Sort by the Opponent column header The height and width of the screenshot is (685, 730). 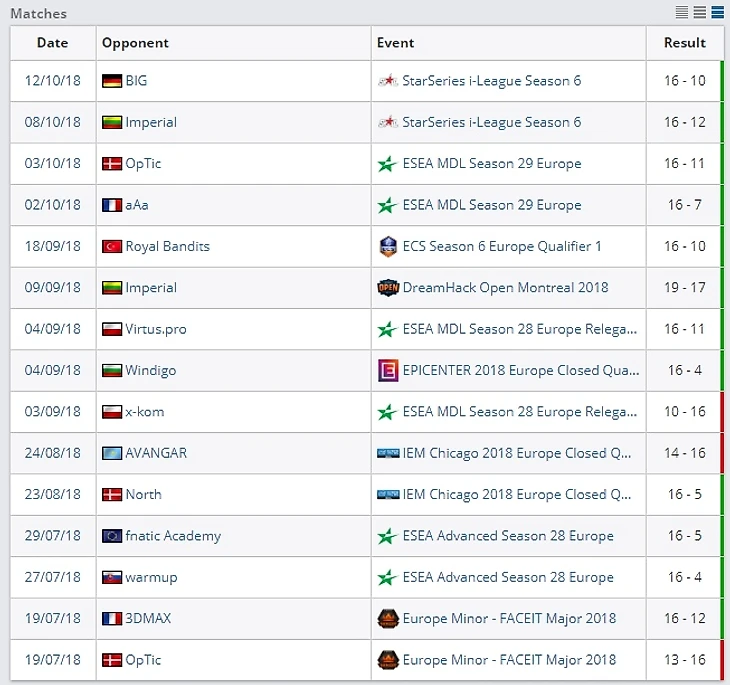[135, 43]
